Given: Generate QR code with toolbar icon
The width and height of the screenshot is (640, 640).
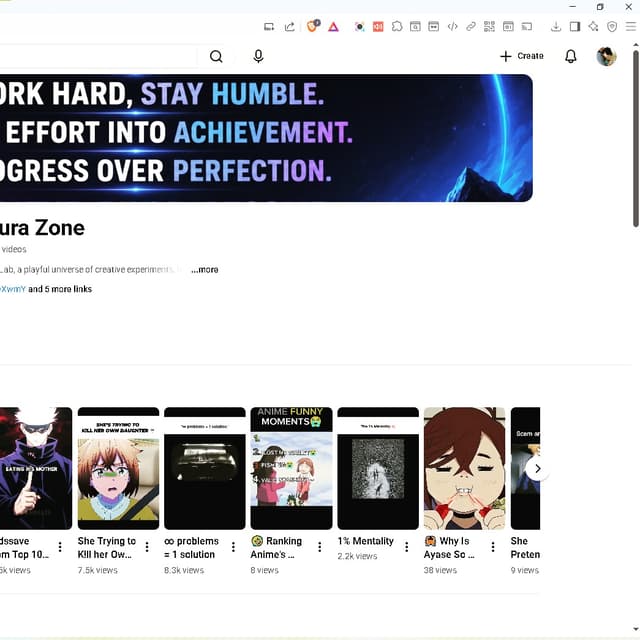Looking at the screenshot, I should (489, 27).
